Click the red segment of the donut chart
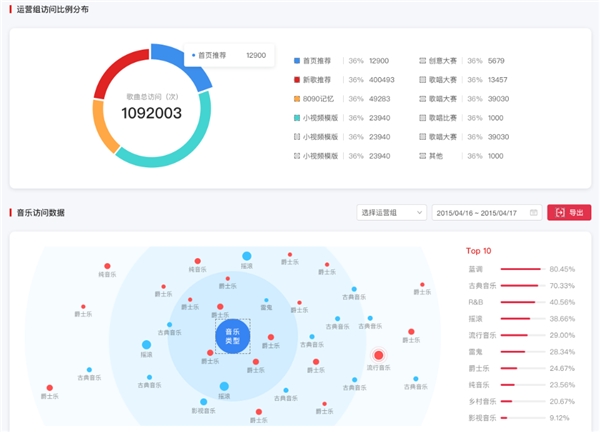The width and height of the screenshot is (600, 432). click(x=115, y=69)
